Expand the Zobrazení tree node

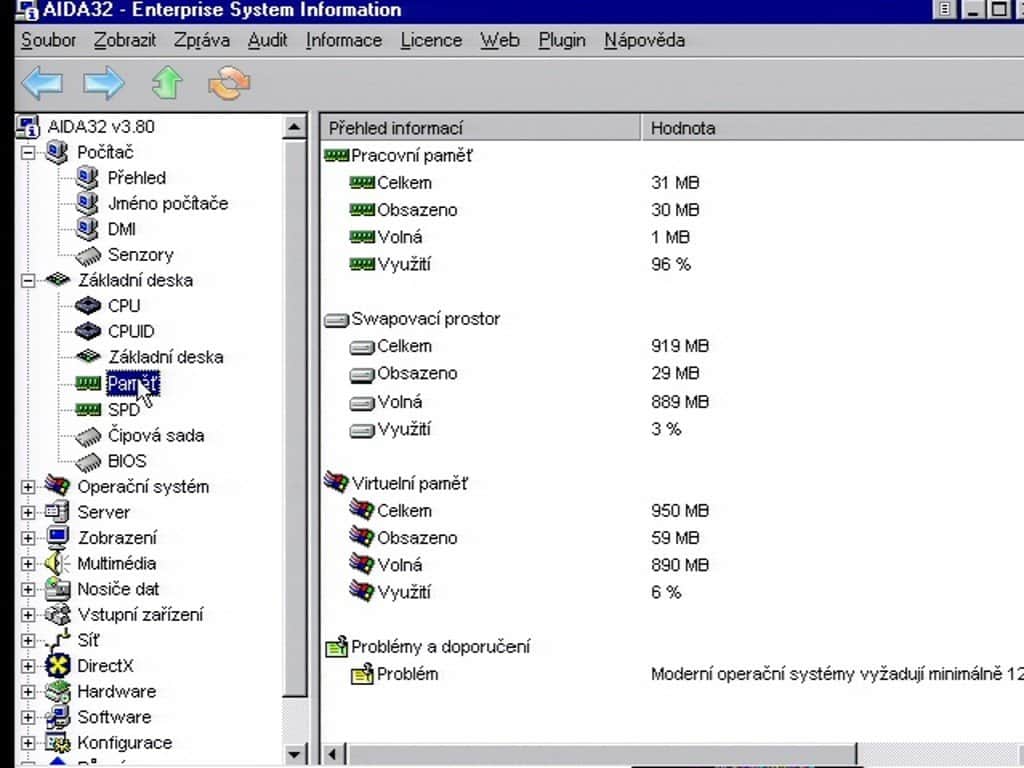coord(28,537)
